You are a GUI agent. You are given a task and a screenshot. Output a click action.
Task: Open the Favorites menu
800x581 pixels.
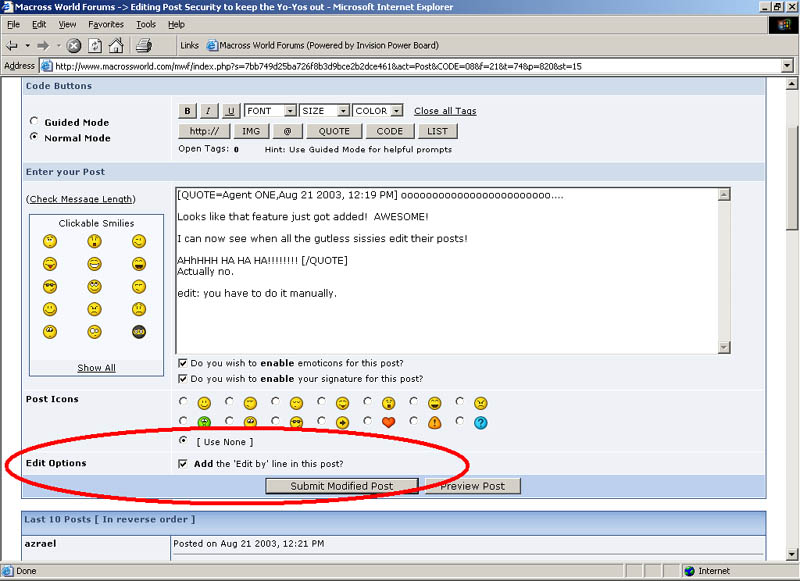106,24
